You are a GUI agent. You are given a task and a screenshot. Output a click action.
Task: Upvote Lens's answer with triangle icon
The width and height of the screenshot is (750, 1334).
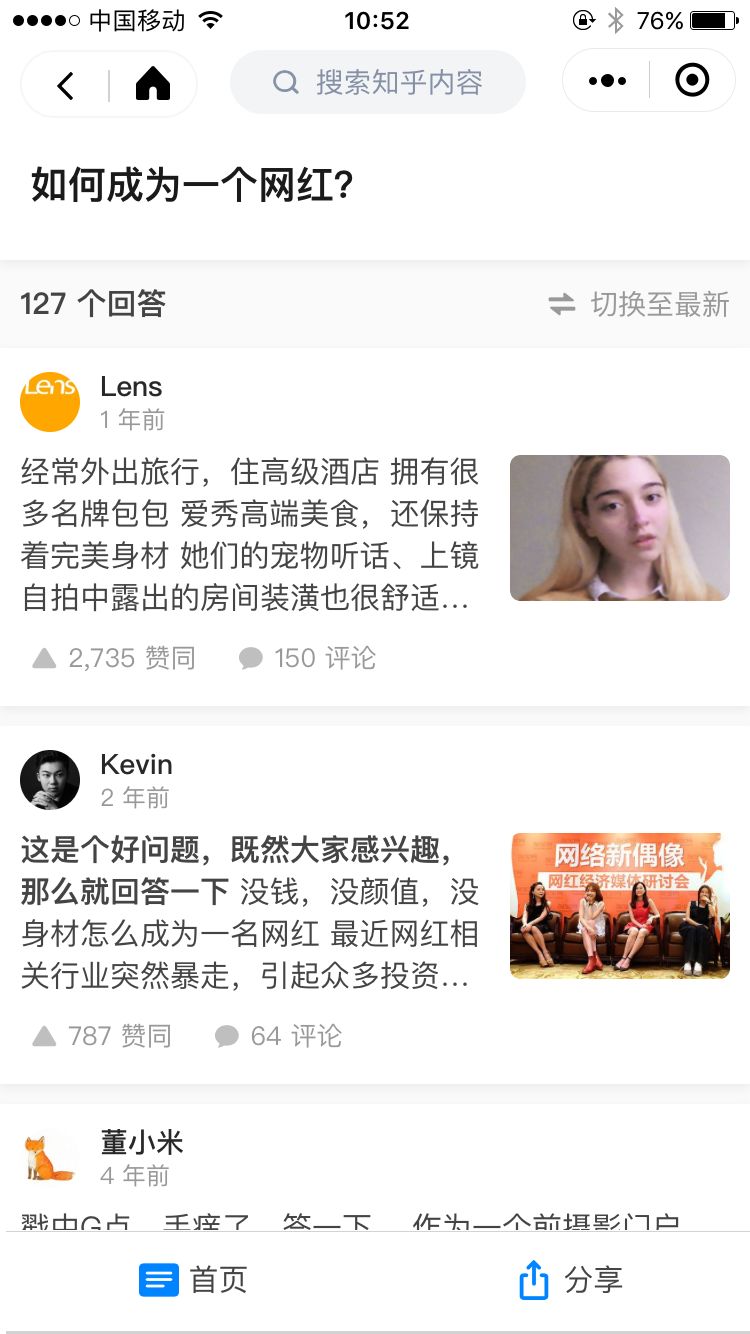pos(44,658)
